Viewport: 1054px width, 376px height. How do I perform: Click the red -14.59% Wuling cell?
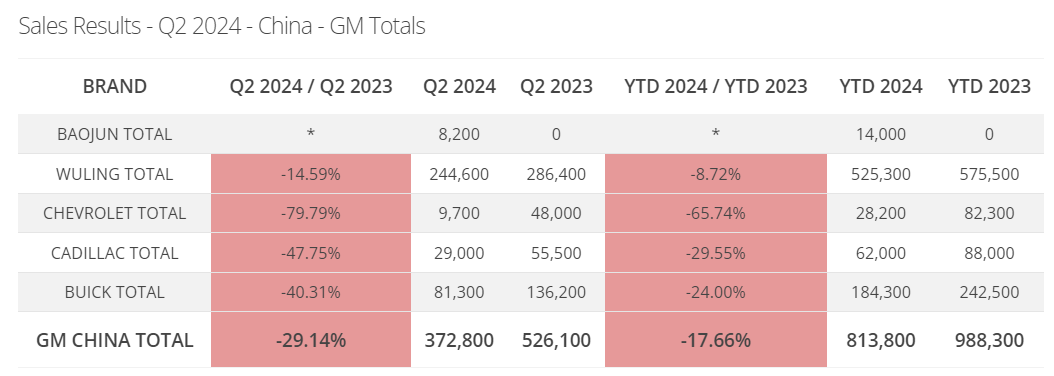point(311,174)
